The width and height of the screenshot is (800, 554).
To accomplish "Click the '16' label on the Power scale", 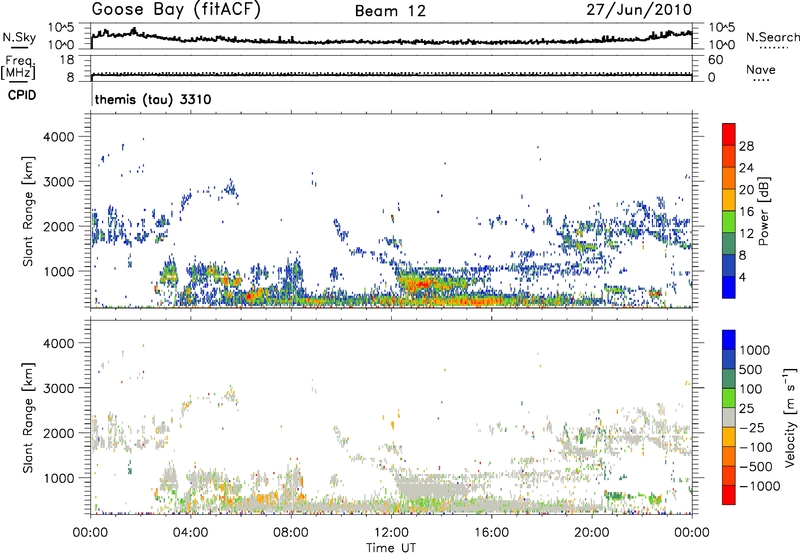I will pyautogui.click(x=746, y=212).
